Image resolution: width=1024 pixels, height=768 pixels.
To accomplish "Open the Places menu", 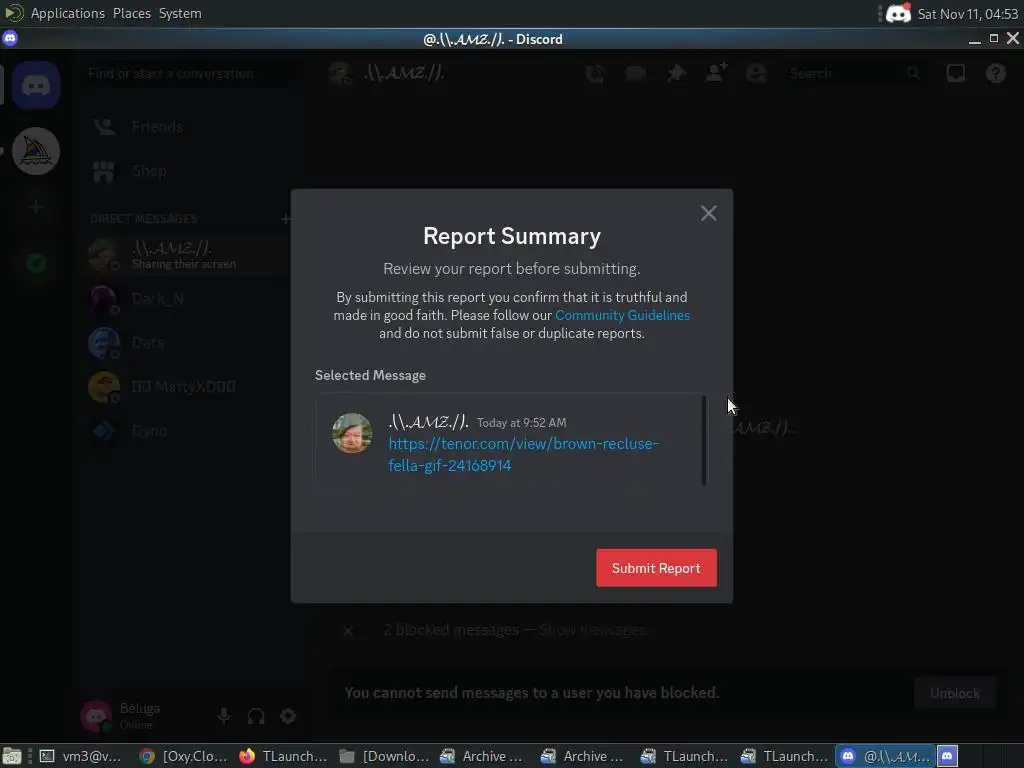I will 132,13.
